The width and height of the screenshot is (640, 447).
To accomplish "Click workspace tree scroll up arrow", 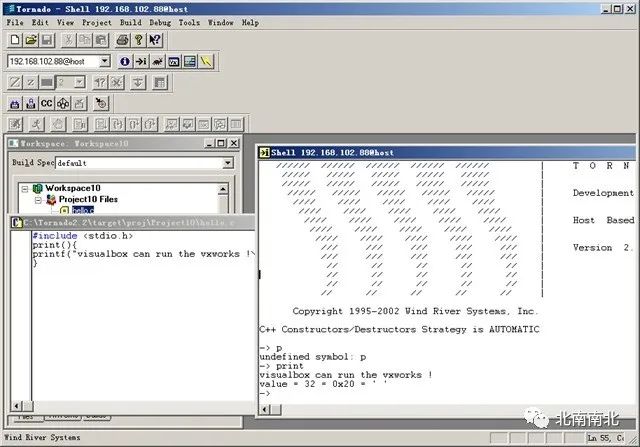I will coord(223,189).
